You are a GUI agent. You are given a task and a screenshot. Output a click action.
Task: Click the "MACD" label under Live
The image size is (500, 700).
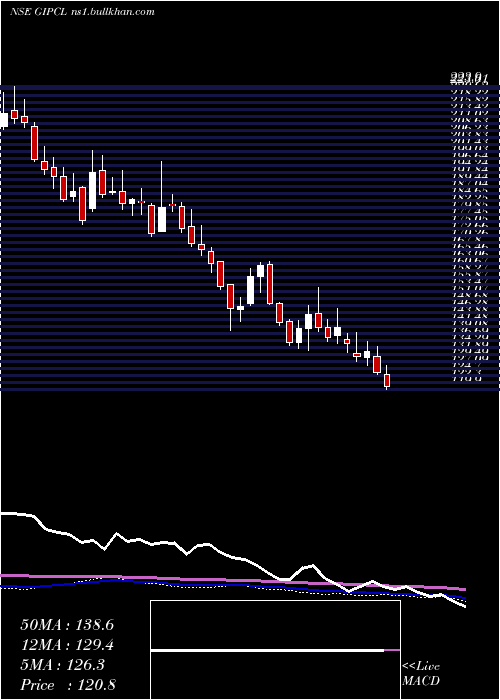click(x=421, y=681)
